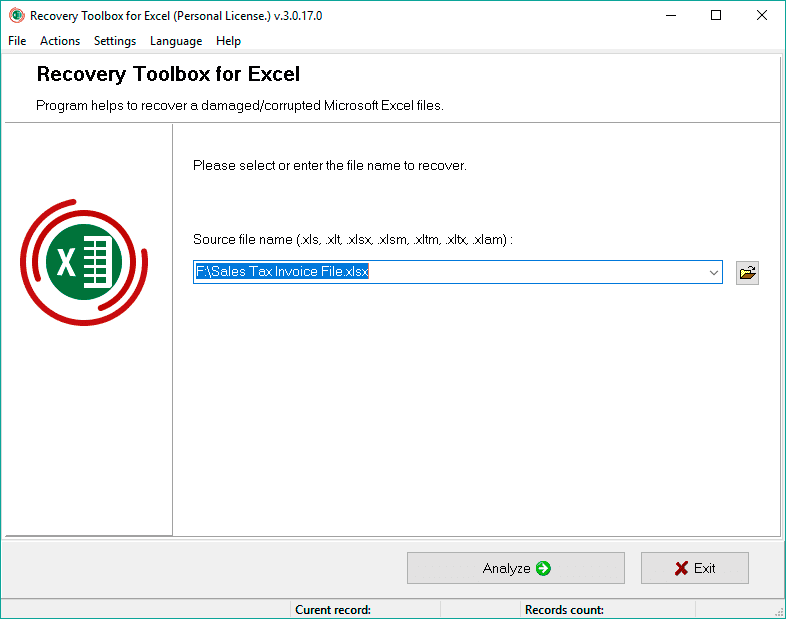Click the 'Records count:' status bar label

click(564, 609)
